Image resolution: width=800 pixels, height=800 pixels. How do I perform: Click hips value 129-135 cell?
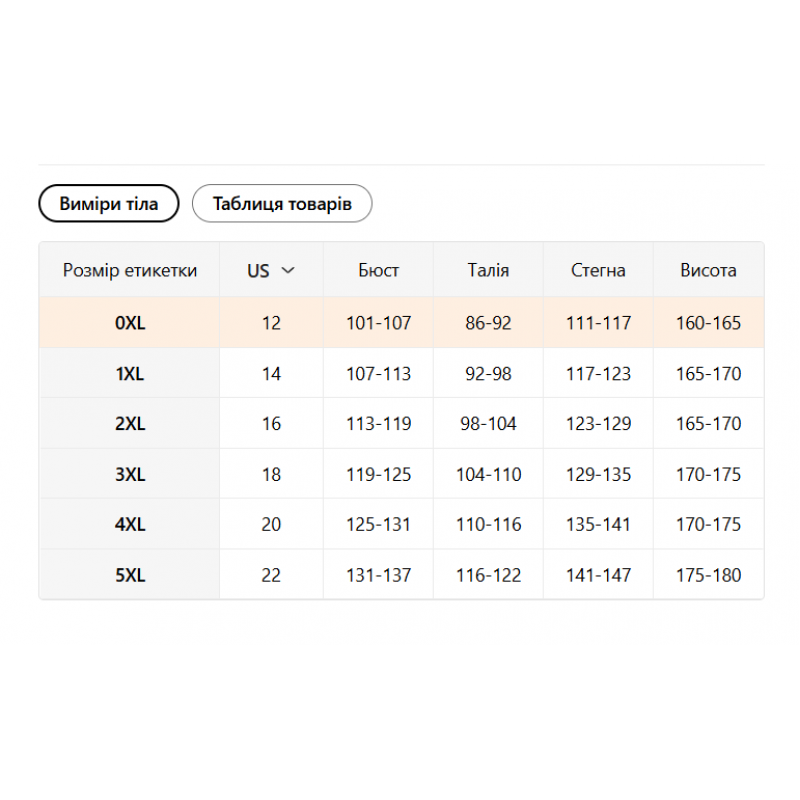click(598, 474)
